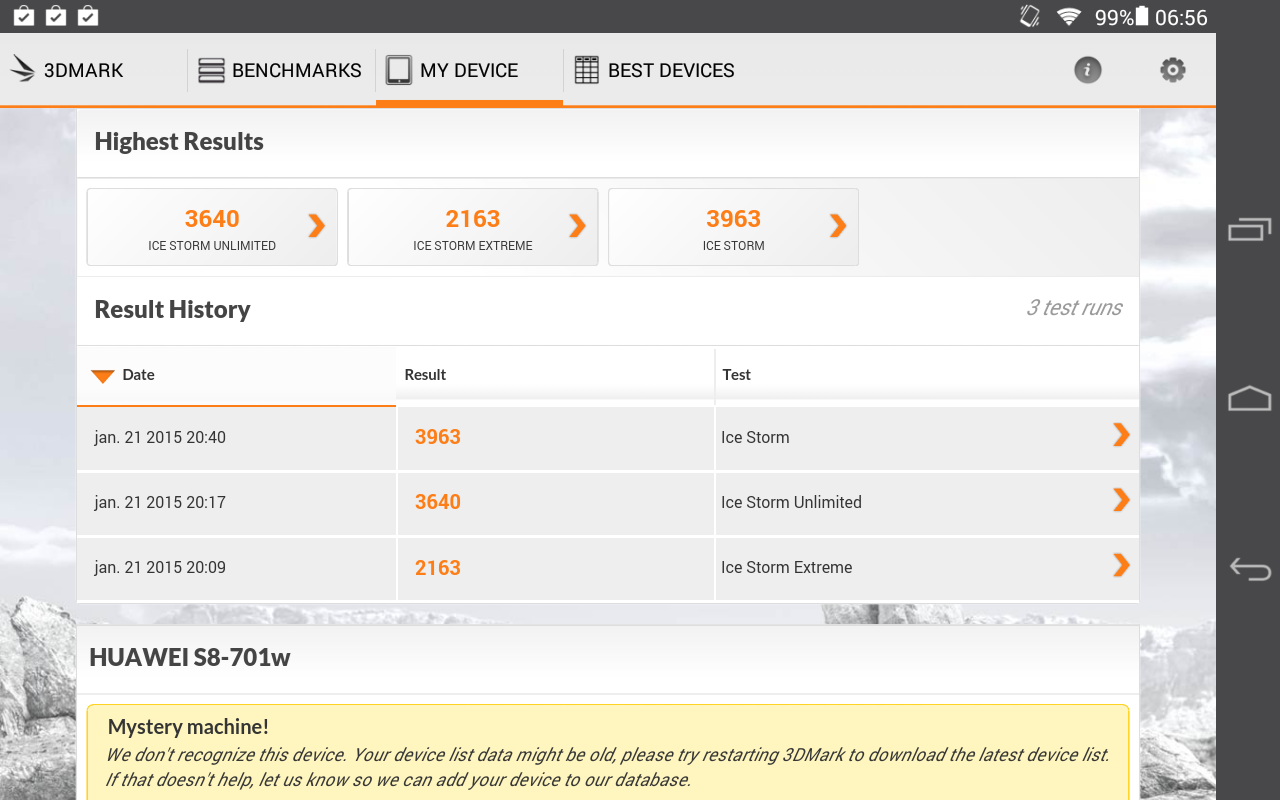Expand Ice Storm result row chevron

pyautogui.click(x=1121, y=434)
